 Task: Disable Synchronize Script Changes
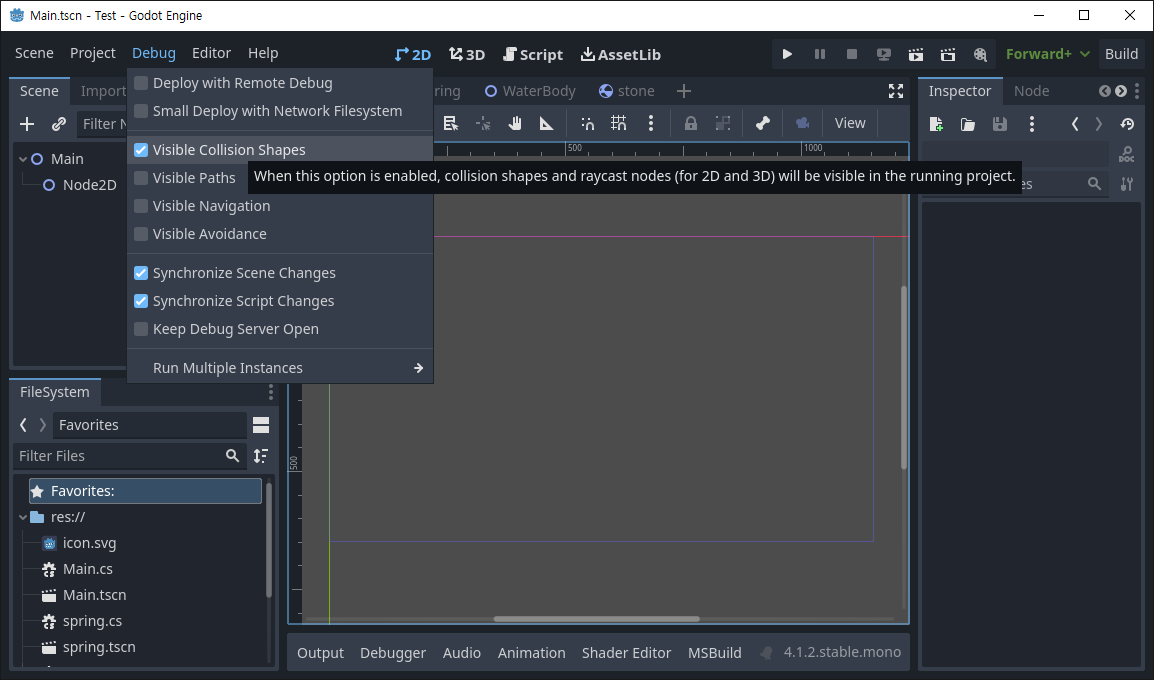pyautogui.click(x=280, y=301)
